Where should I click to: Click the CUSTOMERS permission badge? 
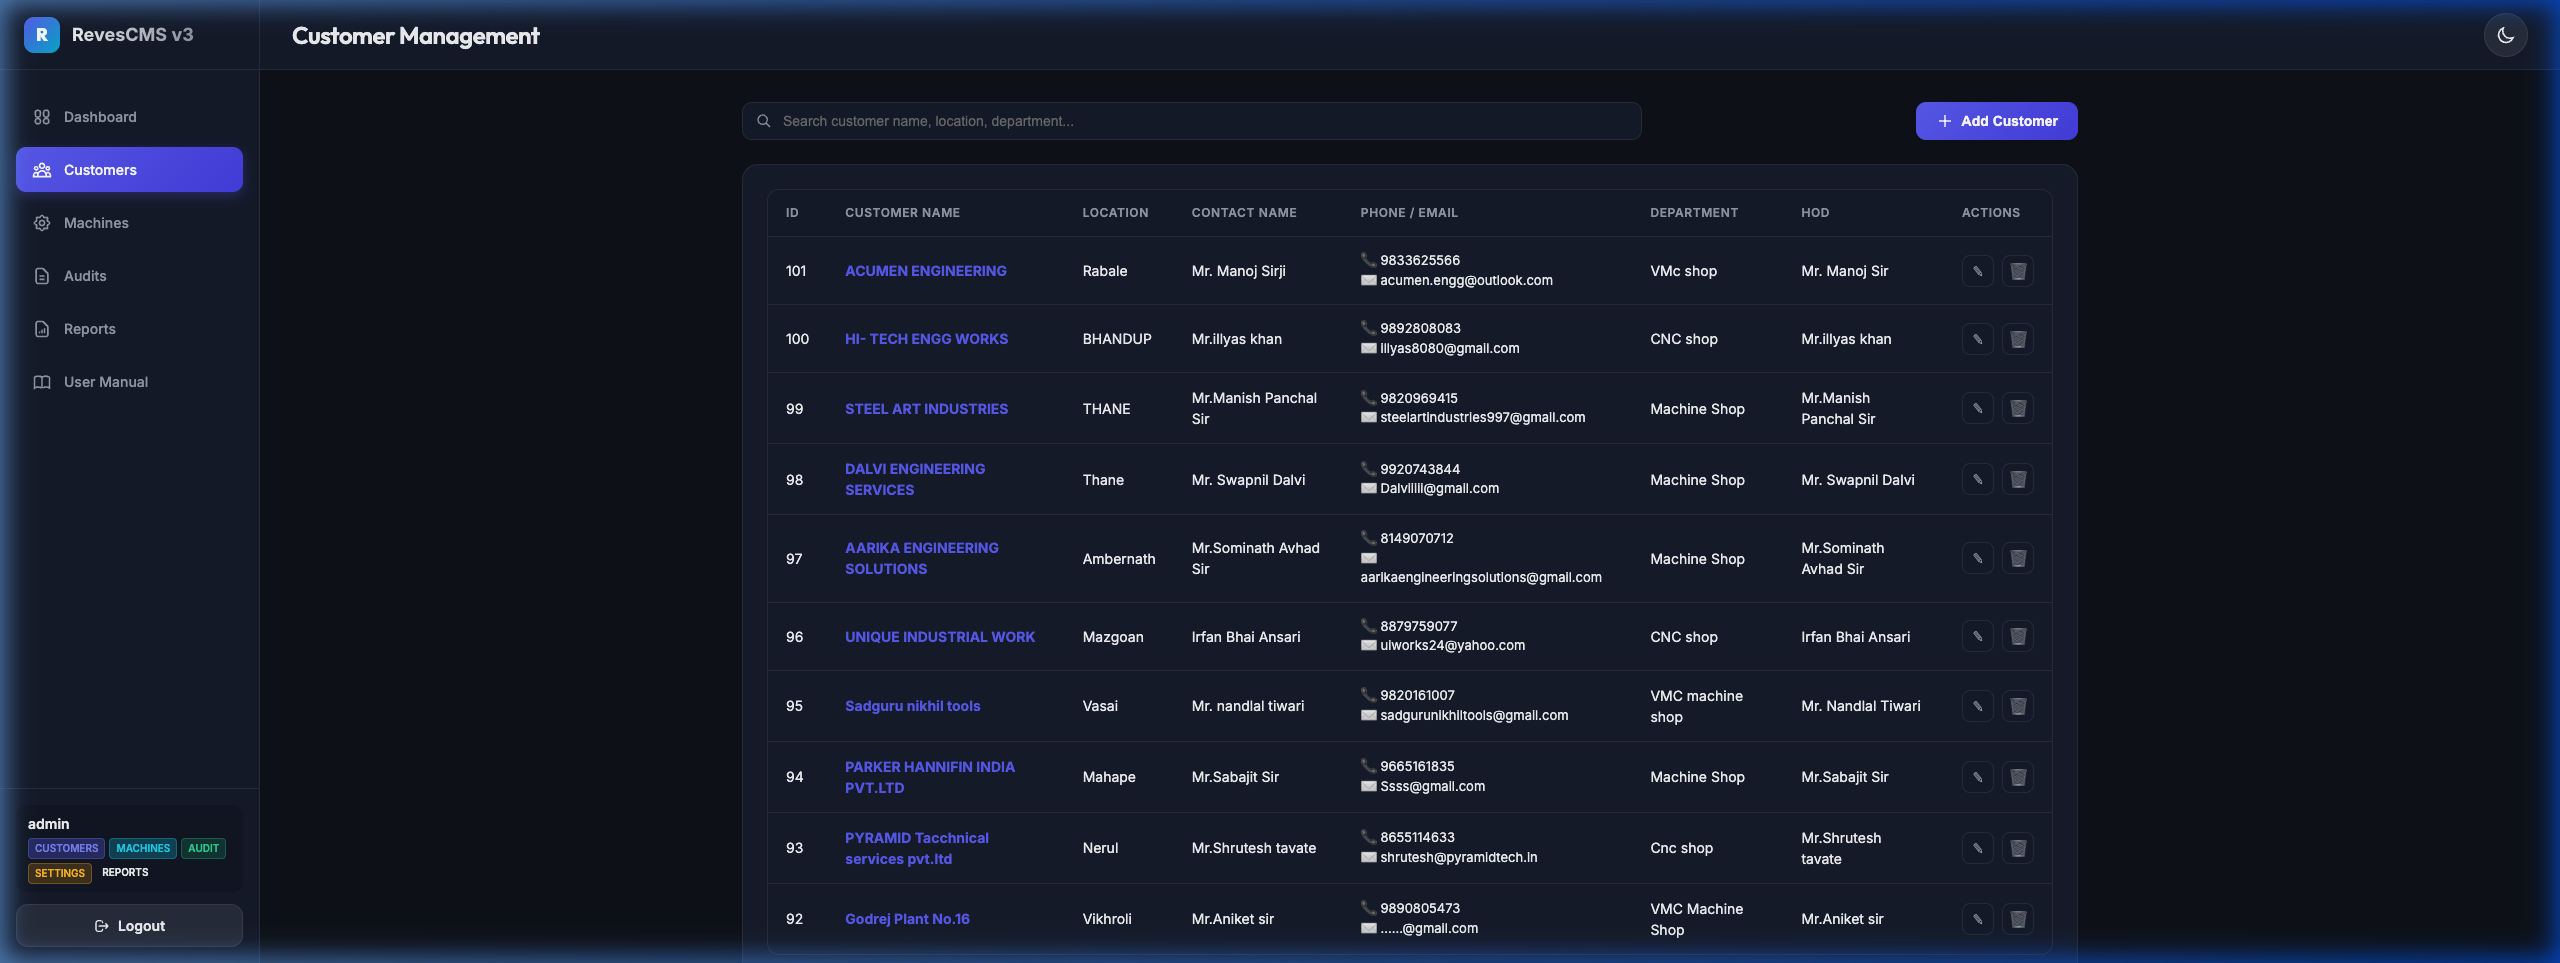click(66, 848)
